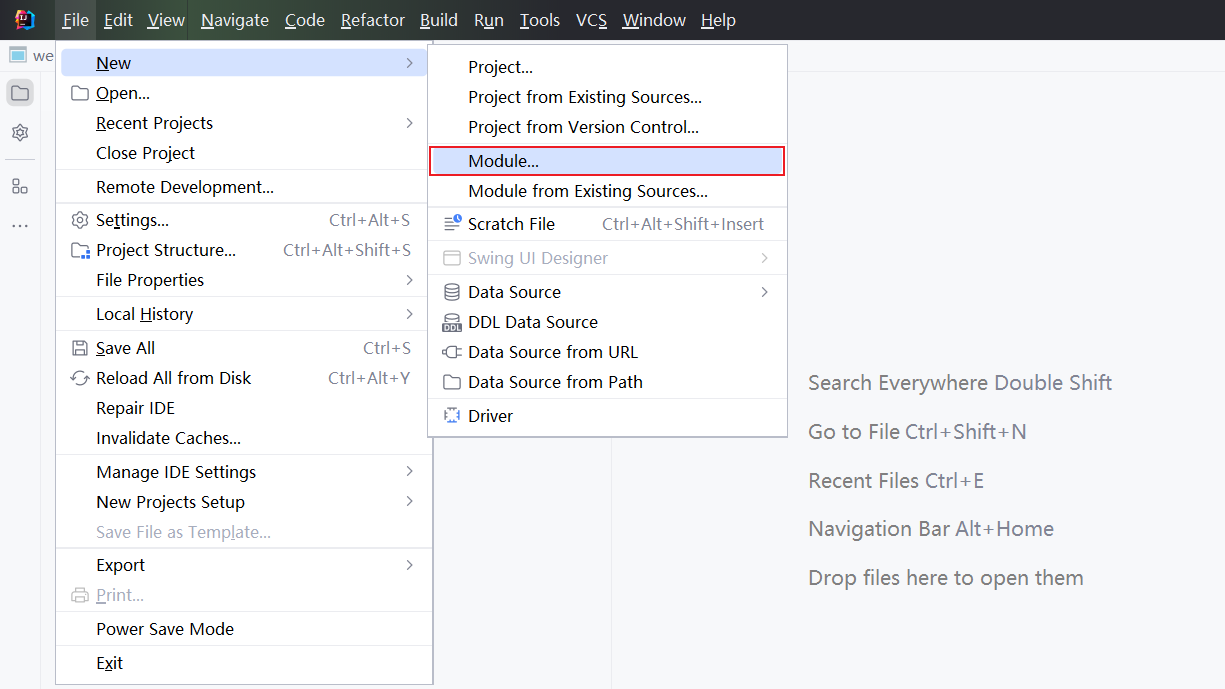Viewport: 1225px width, 689px height.
Task: Enable Power Save Mode
Action: [164, 629]
